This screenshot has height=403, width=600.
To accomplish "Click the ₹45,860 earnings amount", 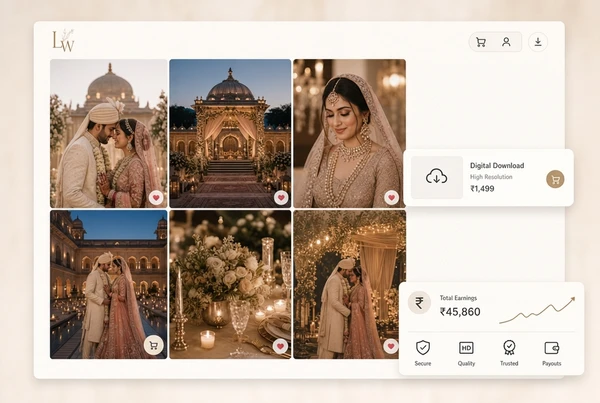I will pyautogui.click(x=460, y=312).
